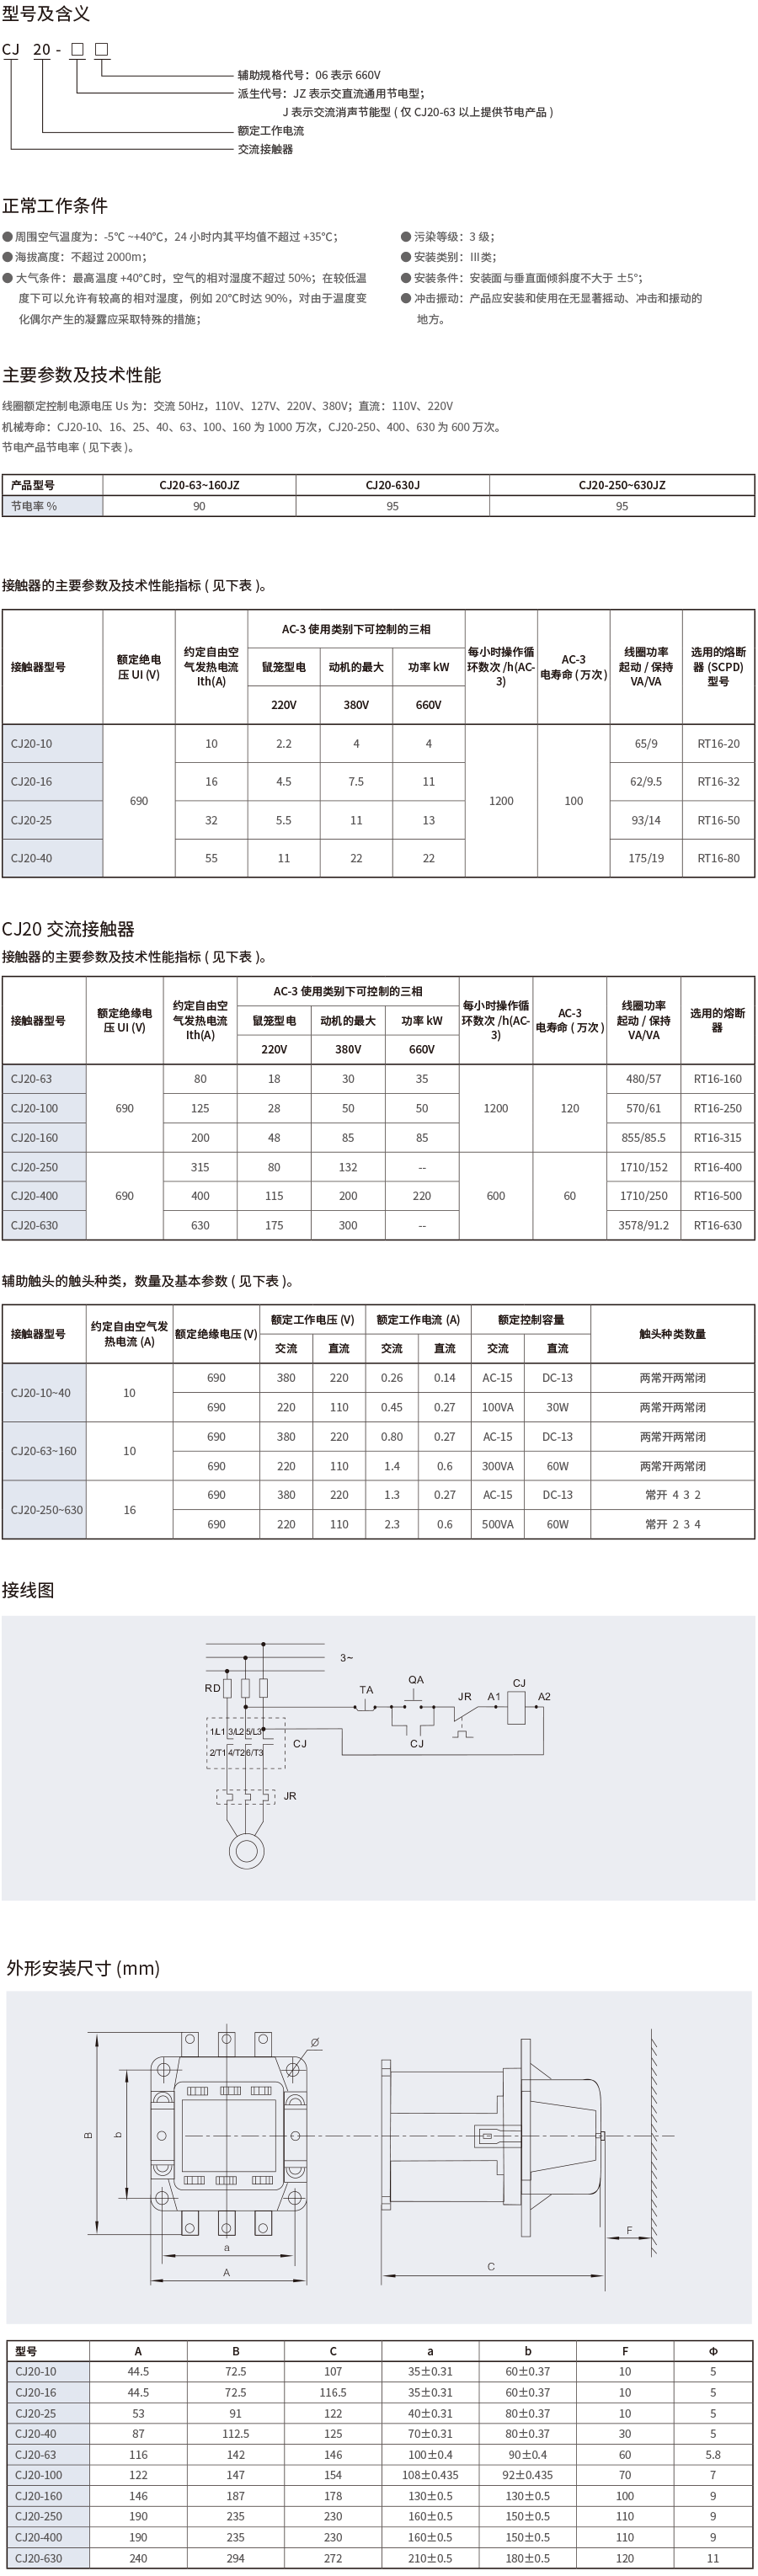
Task: Click the 'TA' button label in wiring diagram
Action: [366, 1690]
